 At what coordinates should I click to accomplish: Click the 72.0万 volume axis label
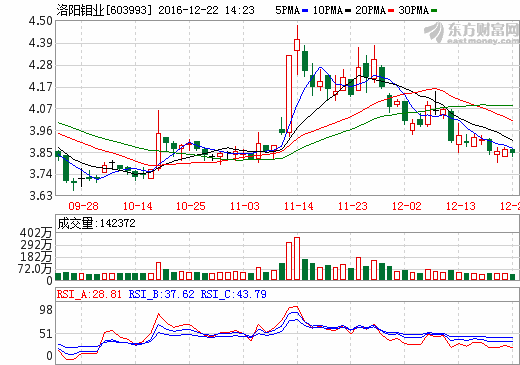[x=35, y=269]
